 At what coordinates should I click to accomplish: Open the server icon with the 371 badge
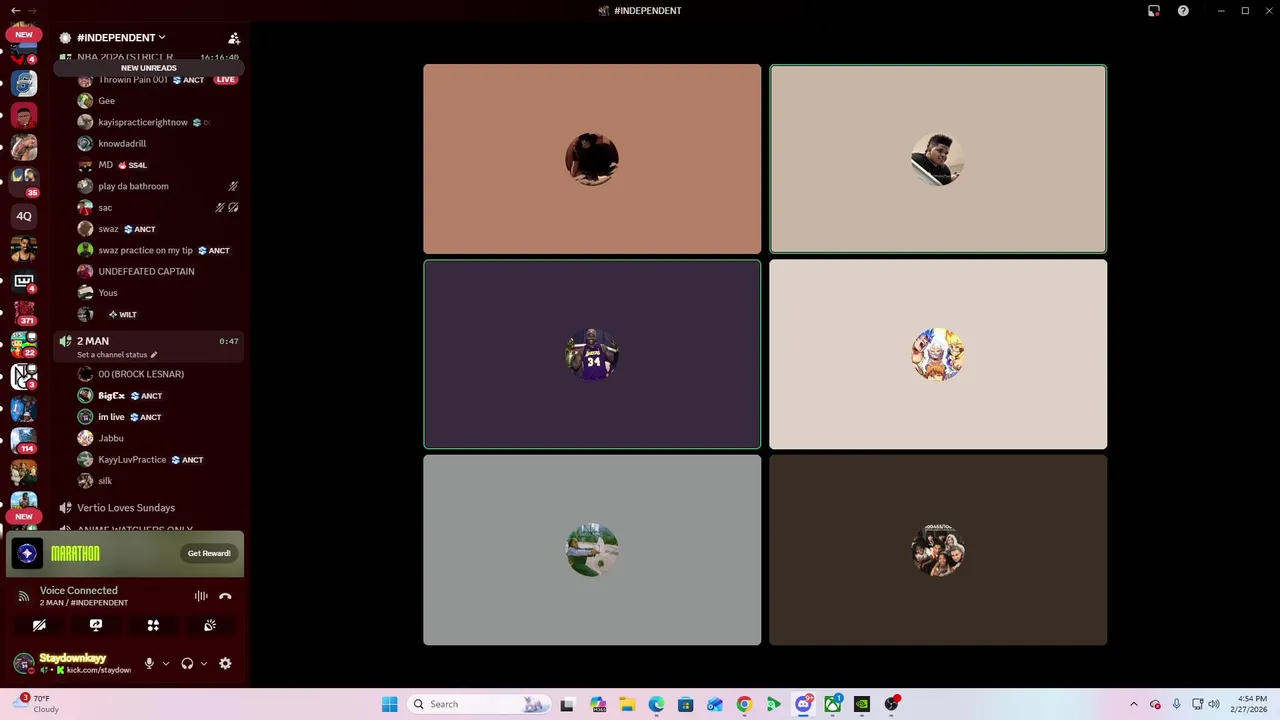(24, 312)
